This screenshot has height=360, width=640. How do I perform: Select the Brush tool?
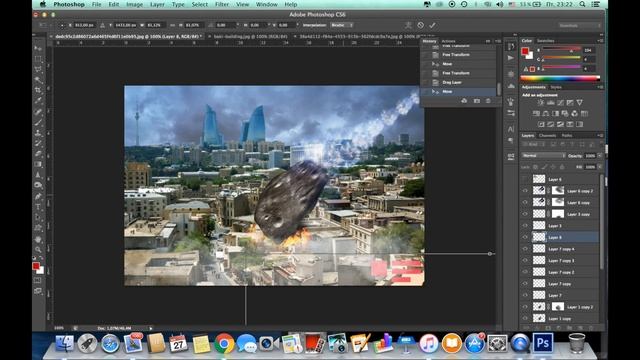(x=38, y=122)
